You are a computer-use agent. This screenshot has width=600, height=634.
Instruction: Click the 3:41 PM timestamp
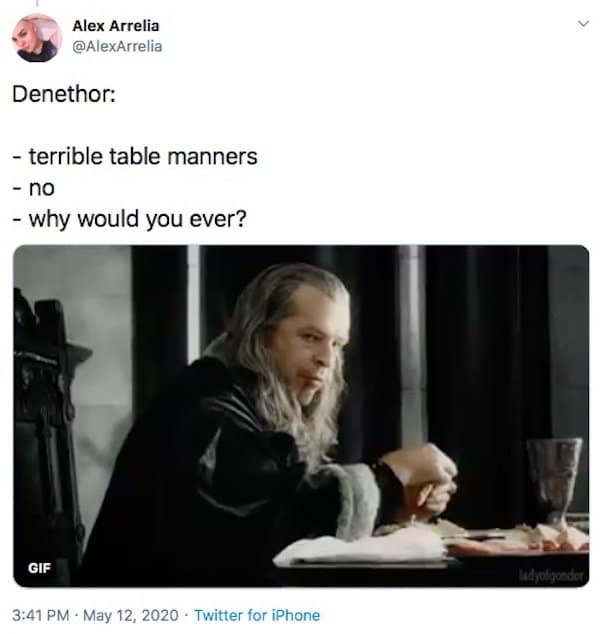pos(40,615)
